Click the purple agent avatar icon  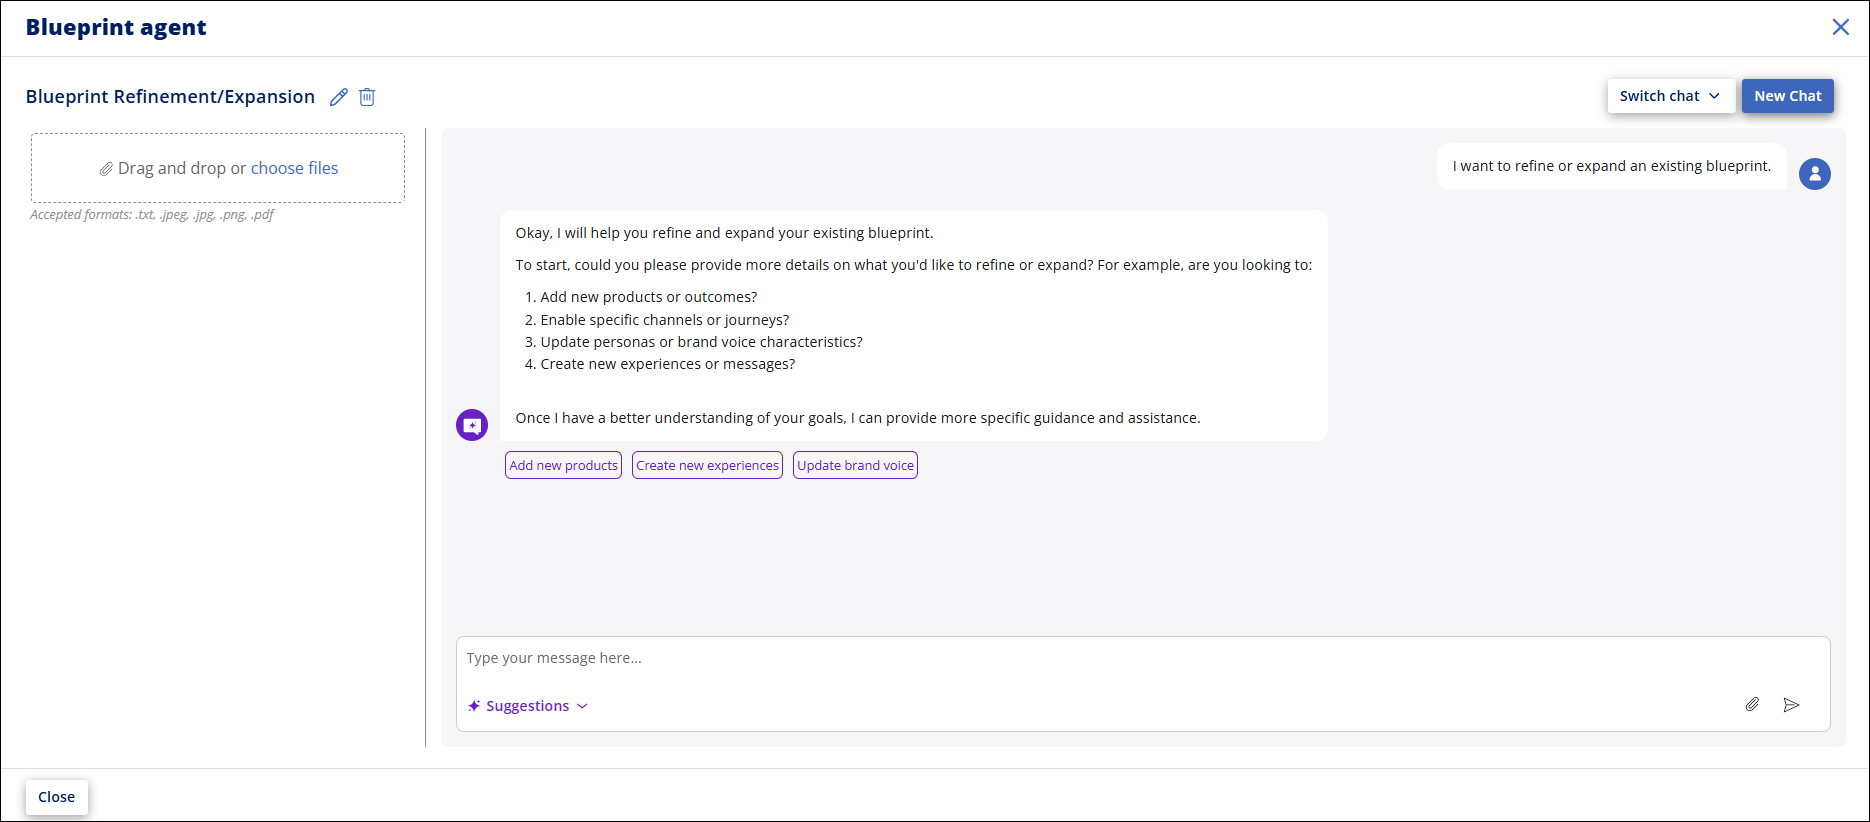click(x=472, y=425)
